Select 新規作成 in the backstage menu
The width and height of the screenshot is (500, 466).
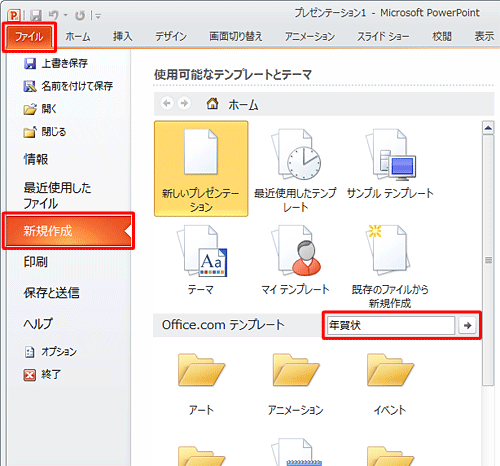[69, 231]
